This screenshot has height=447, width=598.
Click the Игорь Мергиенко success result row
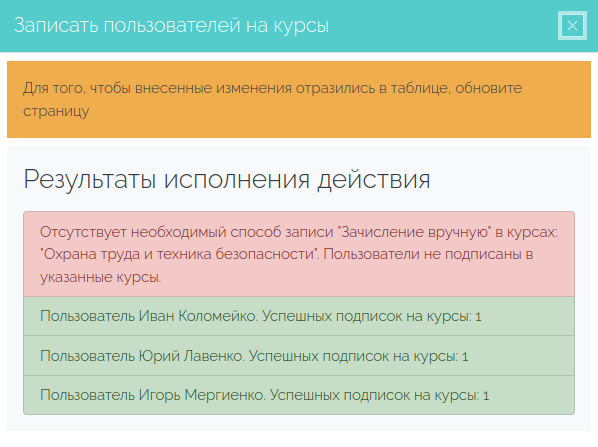(x=299, y=395)
